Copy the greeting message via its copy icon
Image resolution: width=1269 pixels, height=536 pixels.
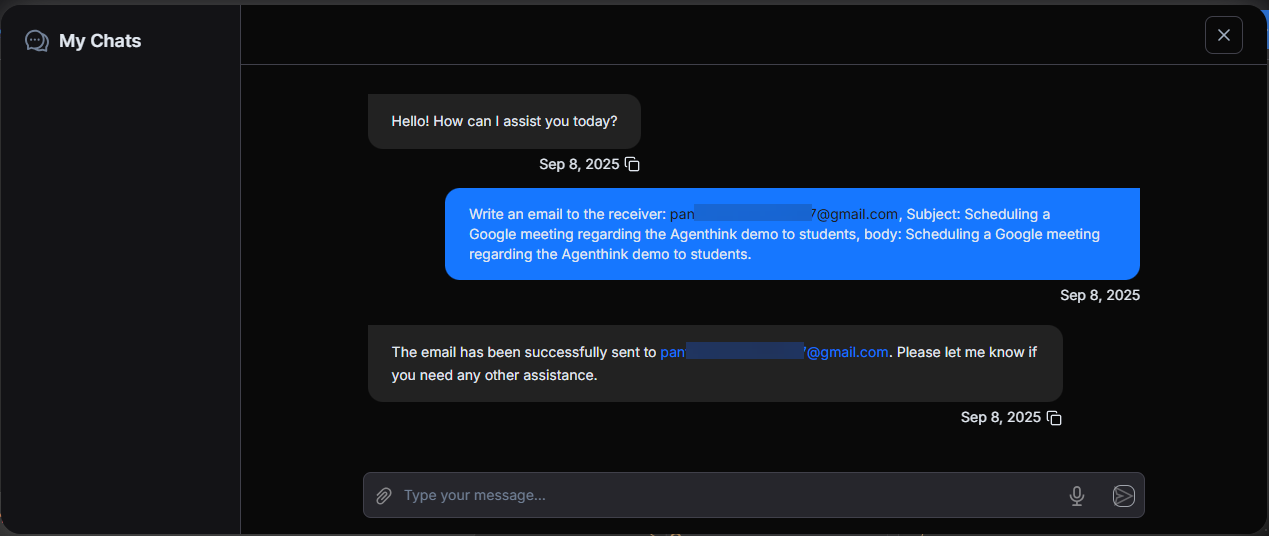[632, 164]
